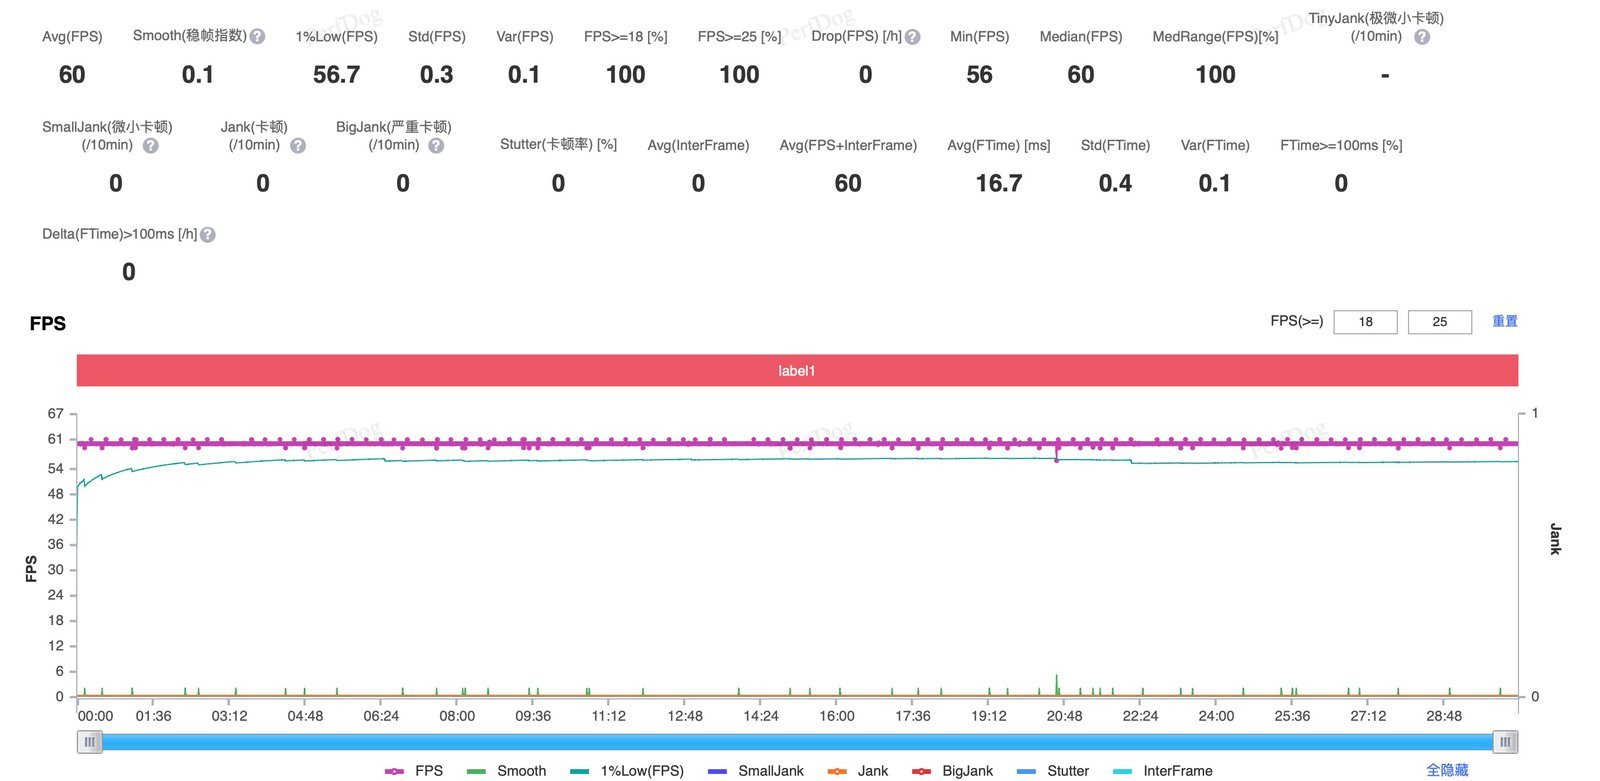Toggle Jank series in chart legend
Image resolution: width=1600 pixels, height=781 pixels.
point(858,771)
